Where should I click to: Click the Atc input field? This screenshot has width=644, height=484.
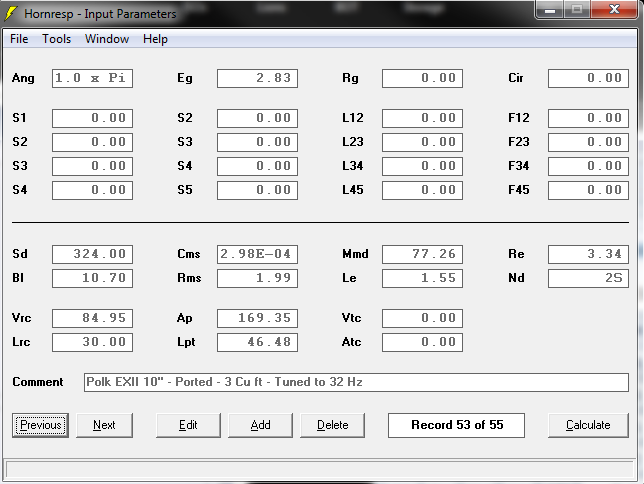click(422, 342)
